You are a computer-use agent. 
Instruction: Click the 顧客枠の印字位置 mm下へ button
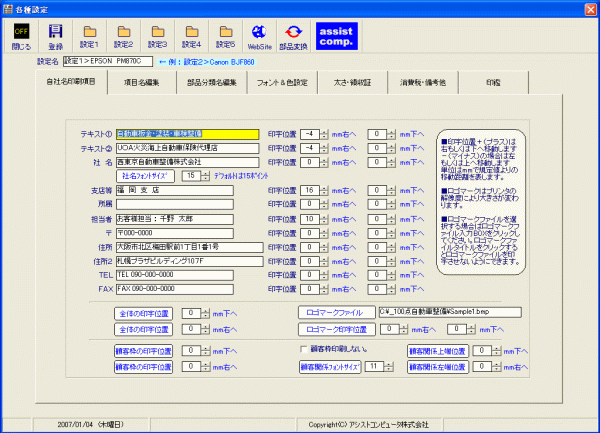click(x=143, y=351)
